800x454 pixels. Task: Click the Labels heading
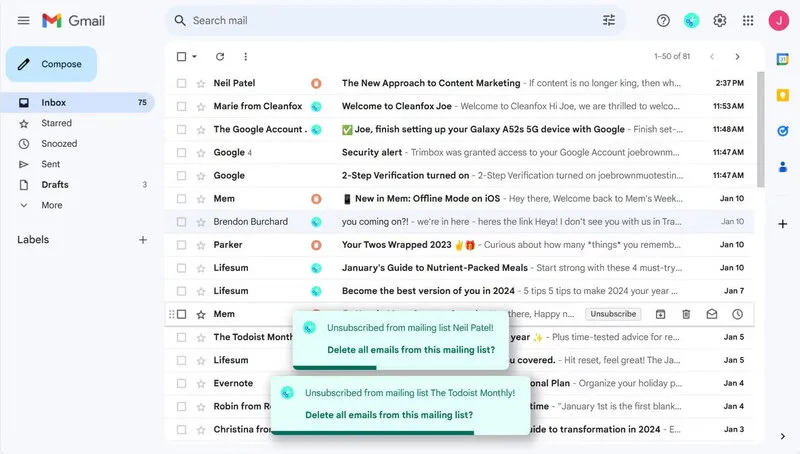(x=33, y=240)
